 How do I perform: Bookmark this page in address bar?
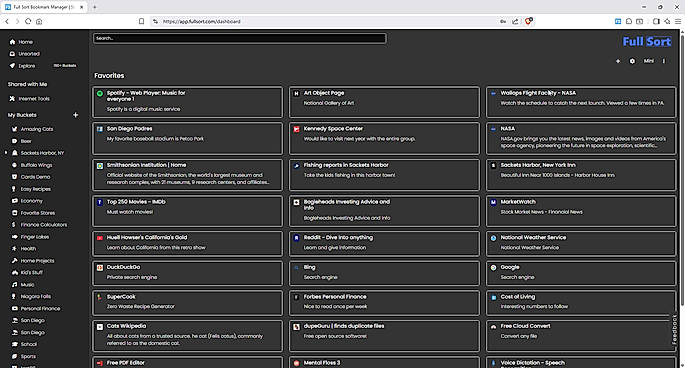pos(141,21)
